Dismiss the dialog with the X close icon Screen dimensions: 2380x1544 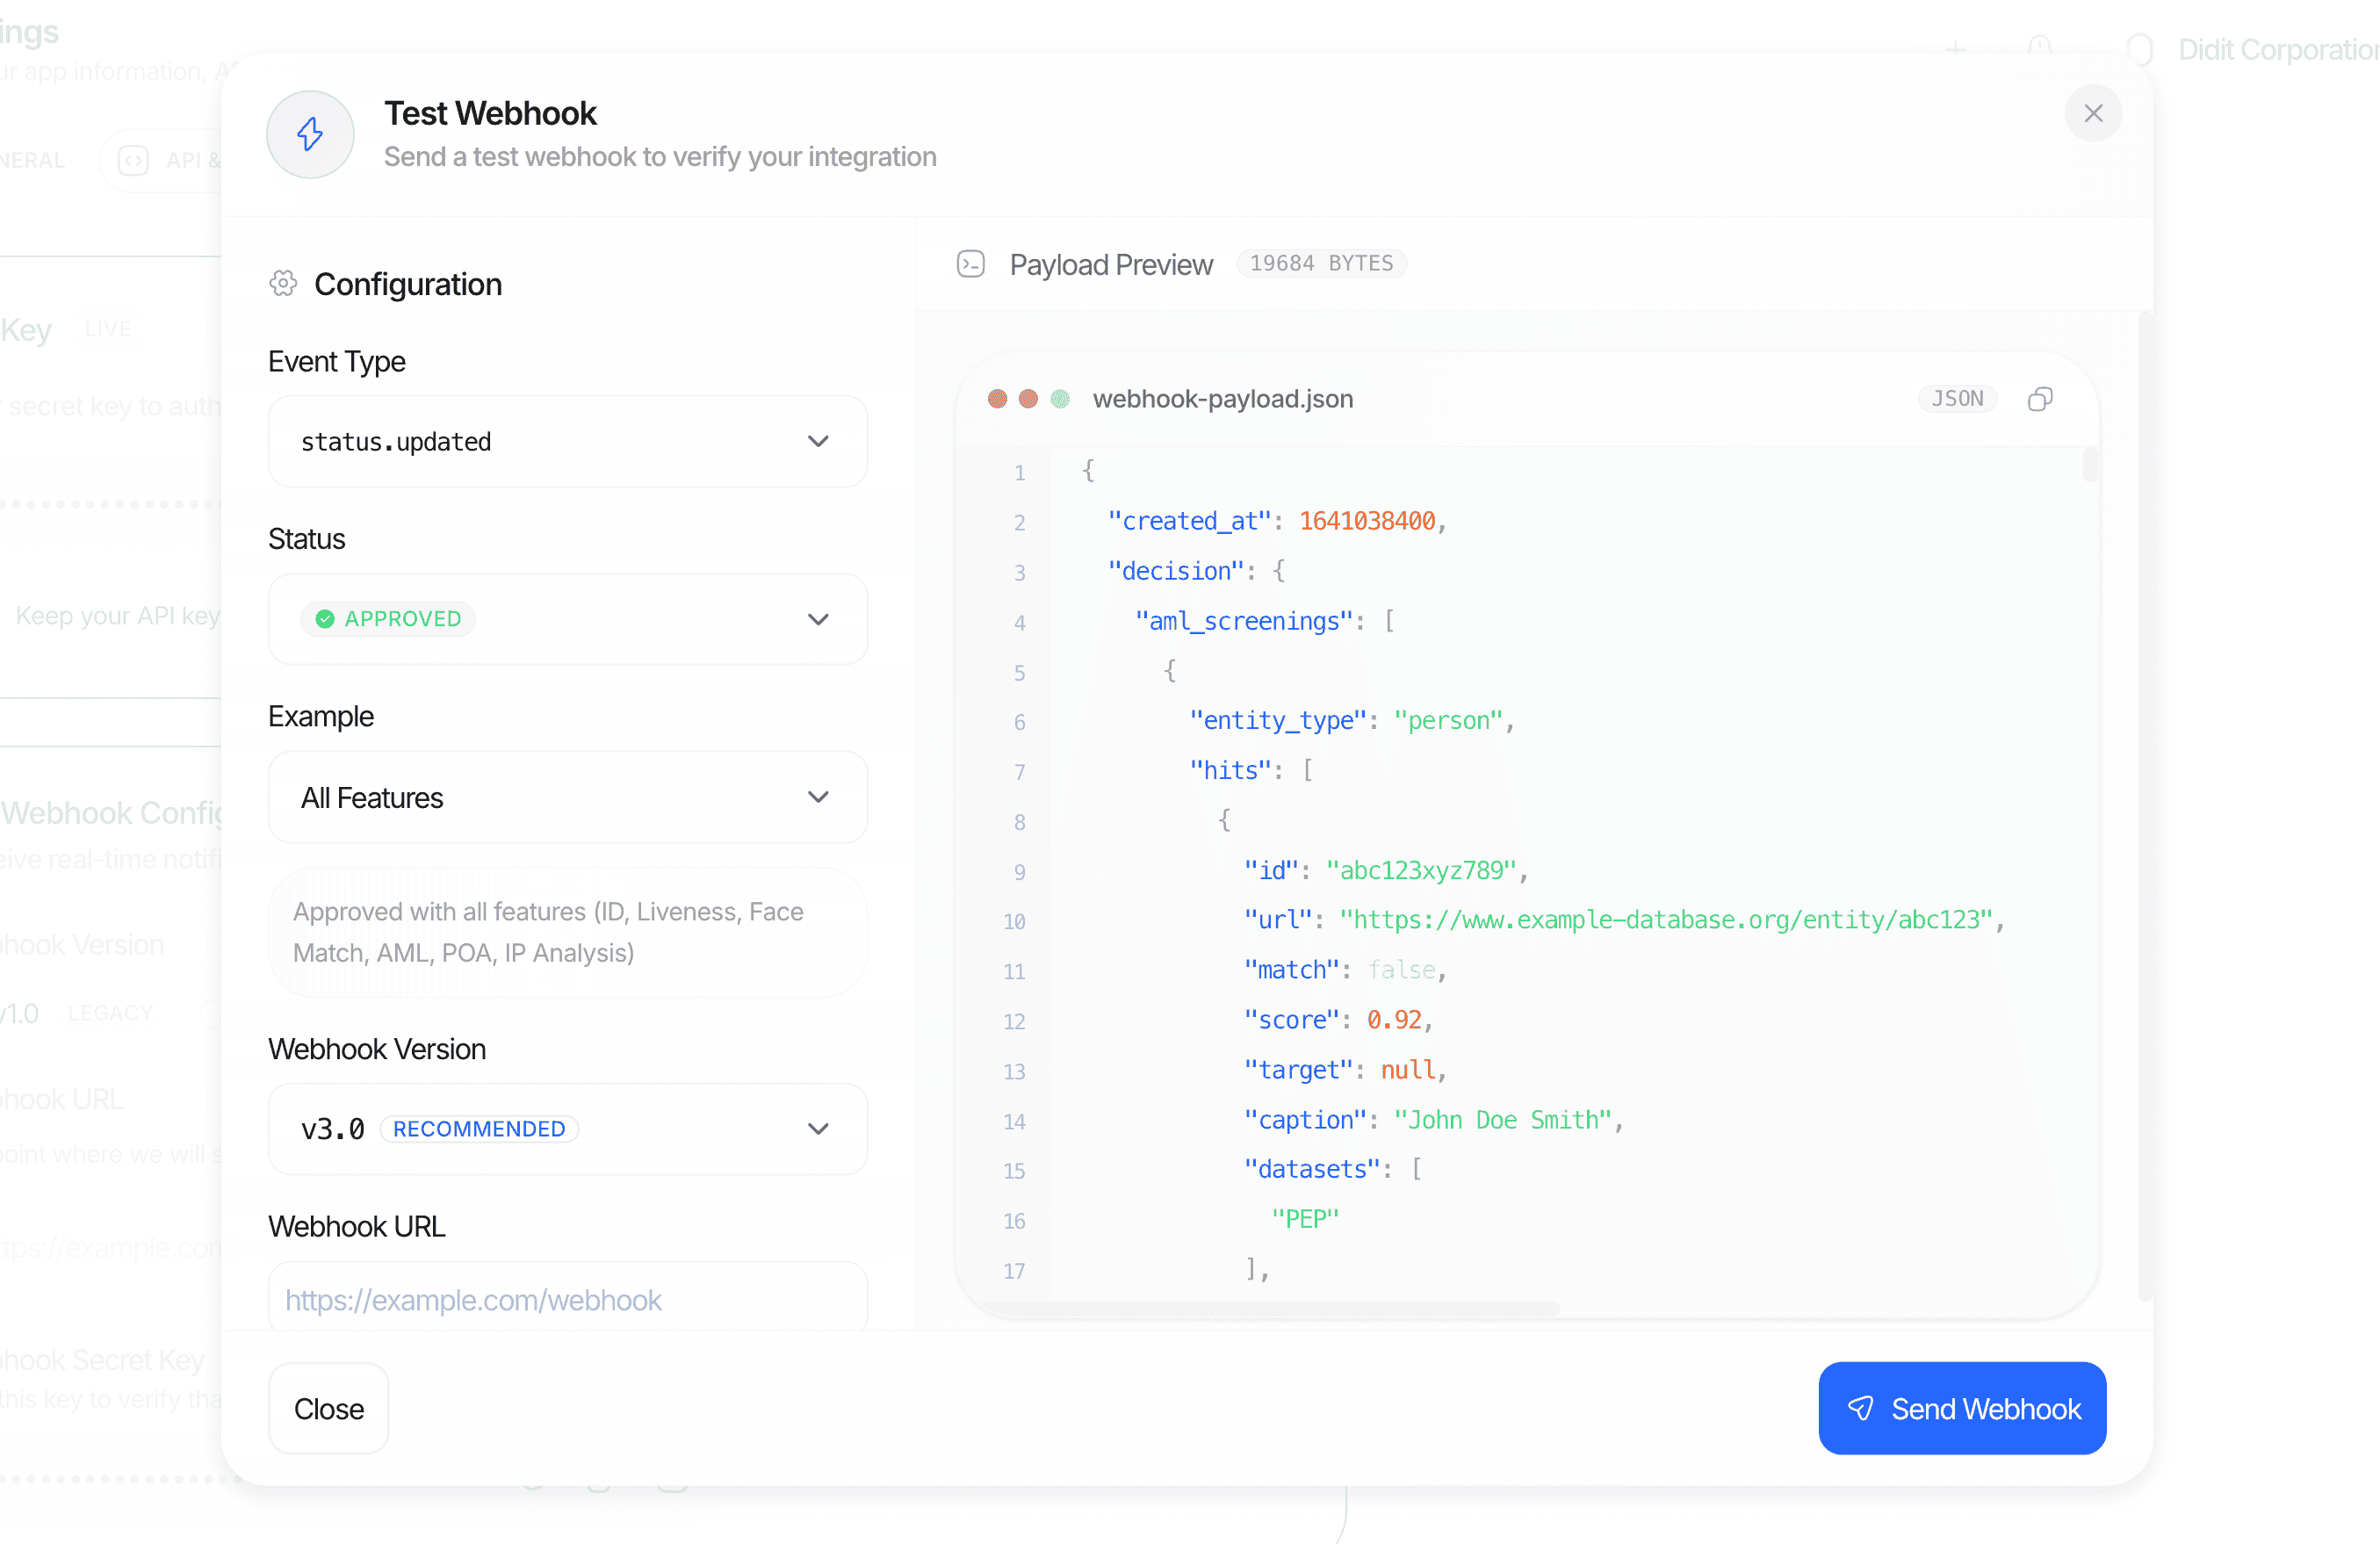[x=2094, y=113]
